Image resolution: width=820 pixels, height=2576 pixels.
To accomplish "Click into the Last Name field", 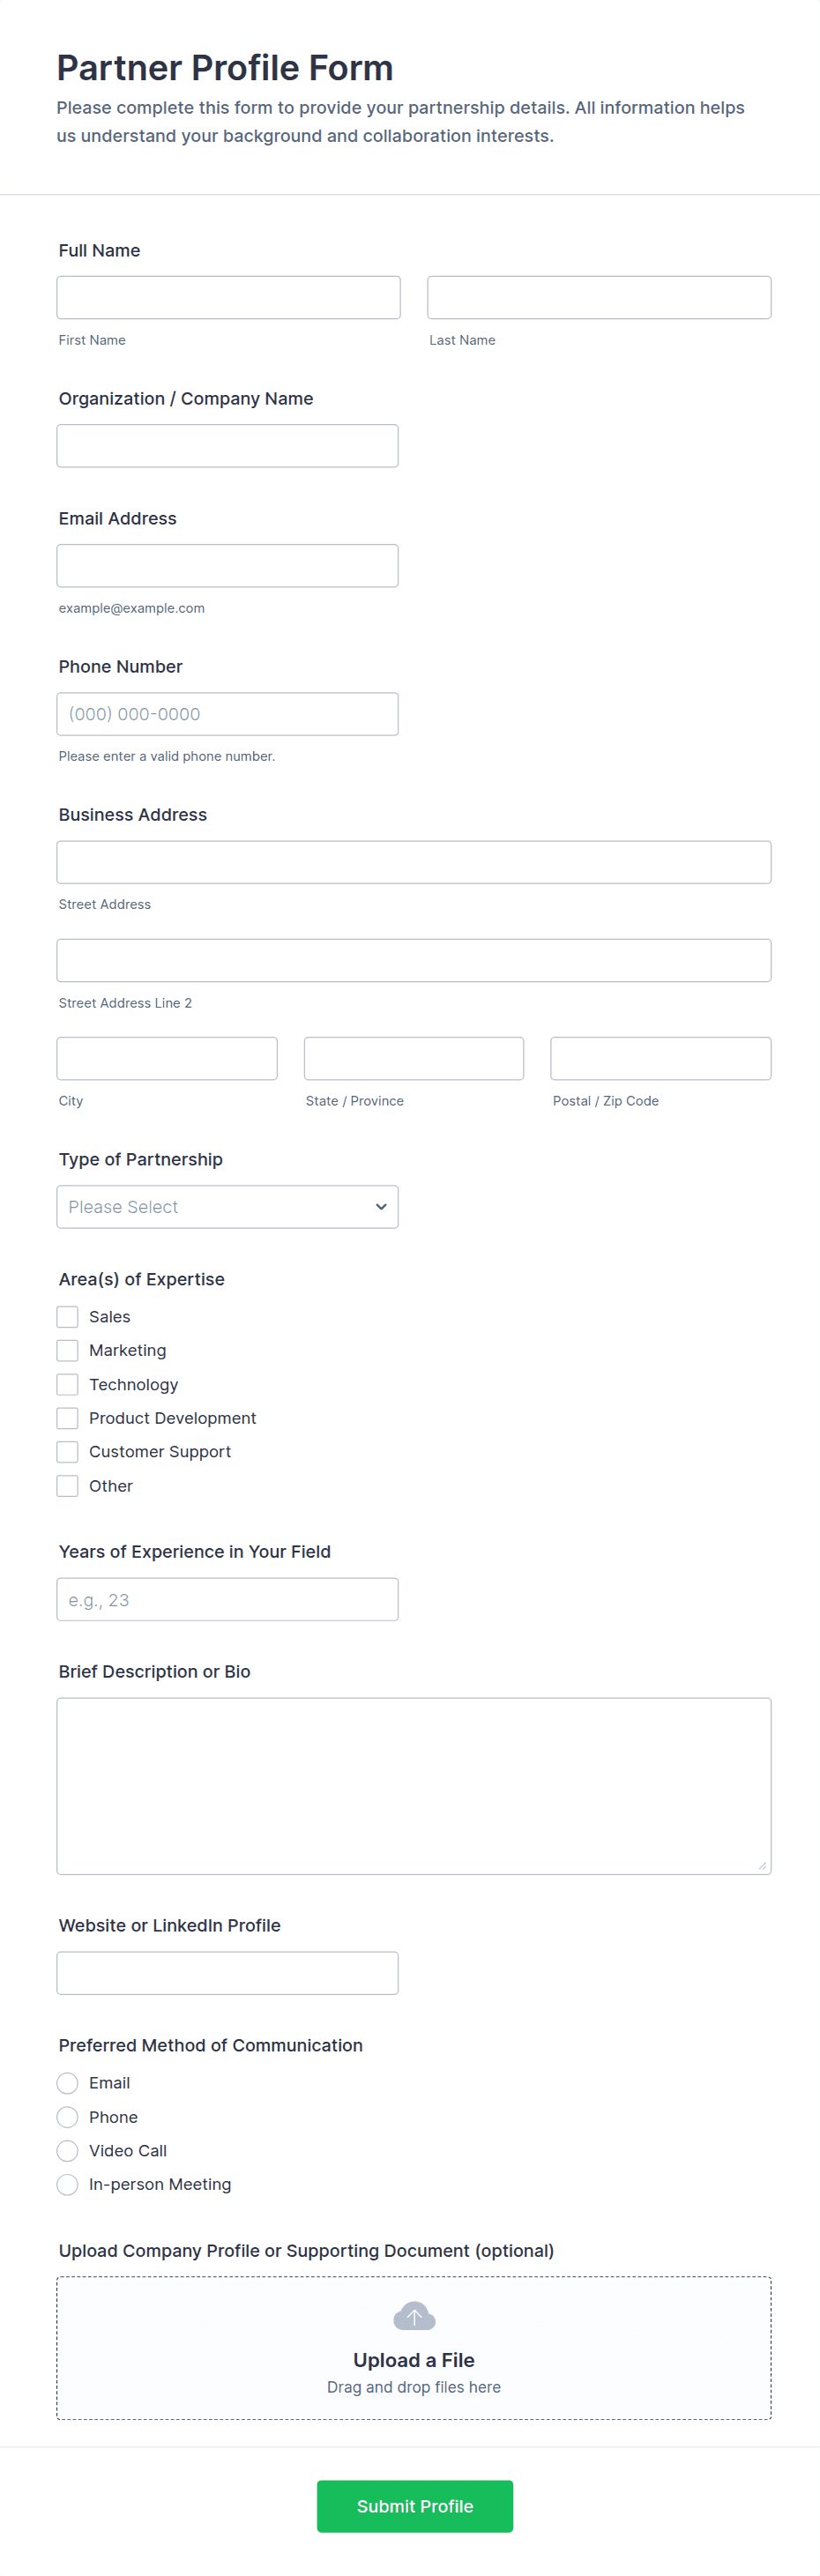I will [599, 298].
